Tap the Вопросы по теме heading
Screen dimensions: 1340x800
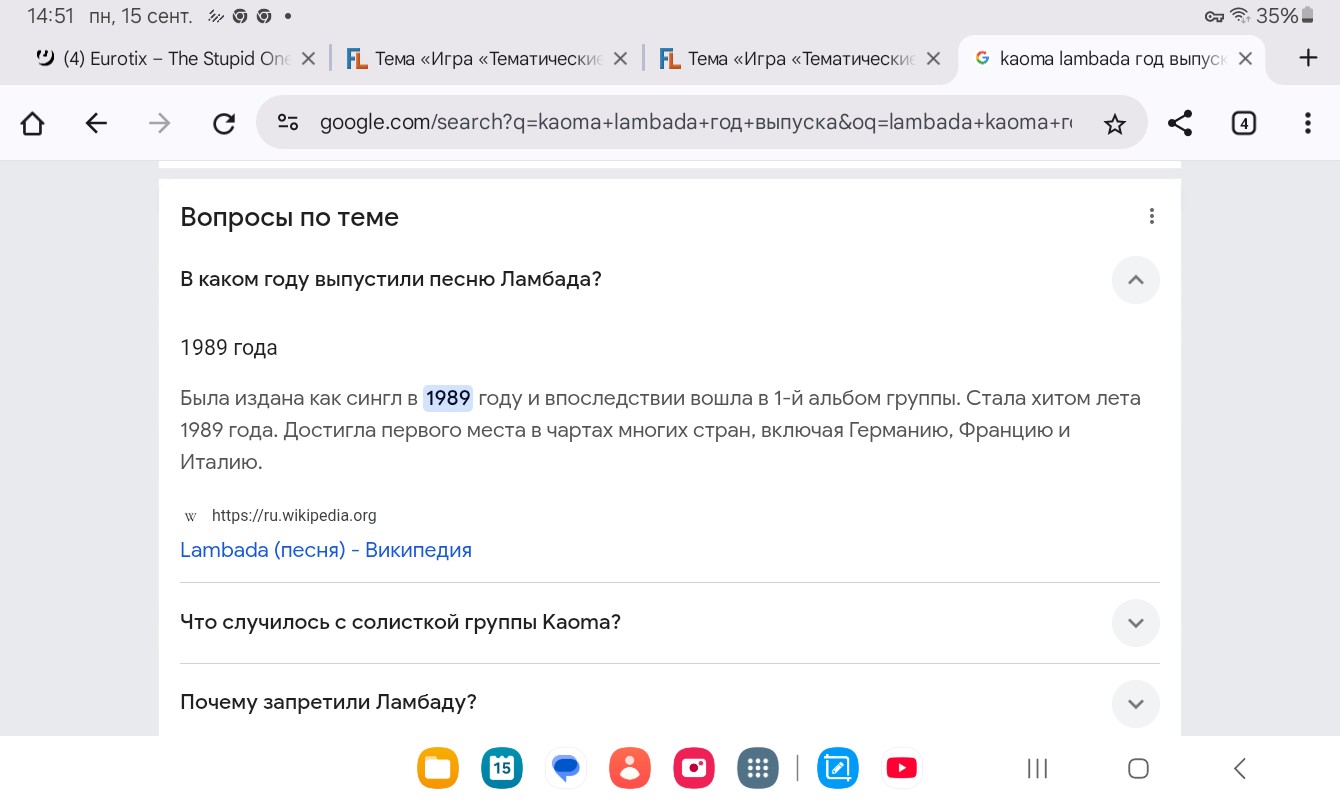(x=289, y=217)
